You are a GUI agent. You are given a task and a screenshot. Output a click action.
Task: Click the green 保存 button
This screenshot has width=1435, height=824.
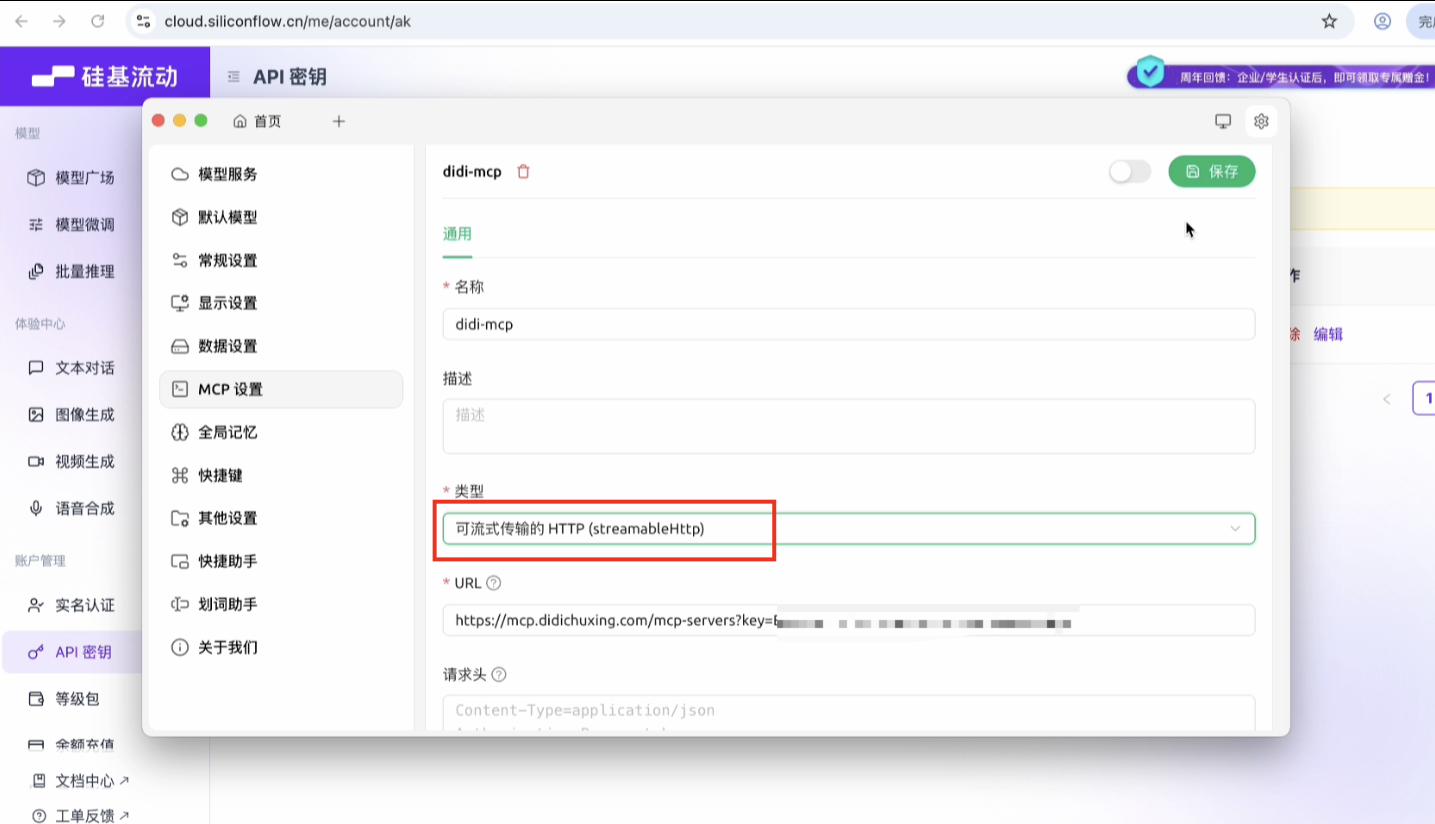pos(1211,172)
